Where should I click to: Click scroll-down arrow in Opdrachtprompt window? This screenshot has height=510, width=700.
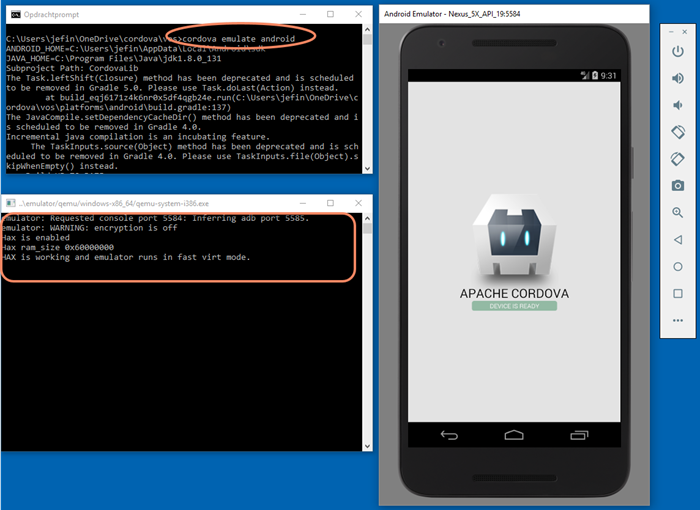[x=367, y=169]
